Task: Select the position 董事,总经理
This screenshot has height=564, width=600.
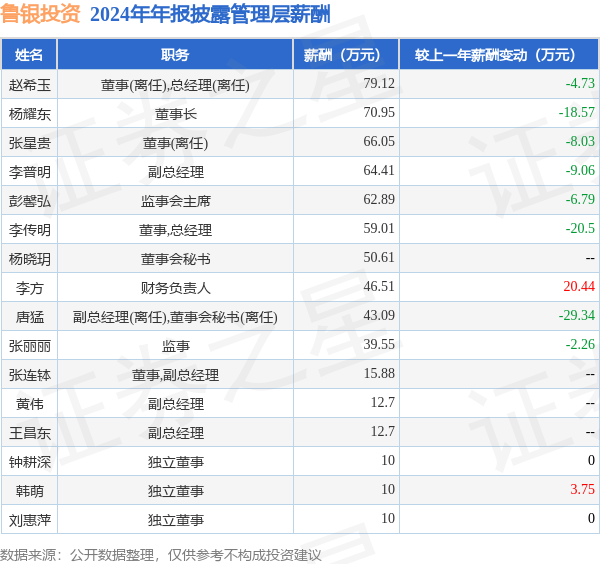Action: 175,230
